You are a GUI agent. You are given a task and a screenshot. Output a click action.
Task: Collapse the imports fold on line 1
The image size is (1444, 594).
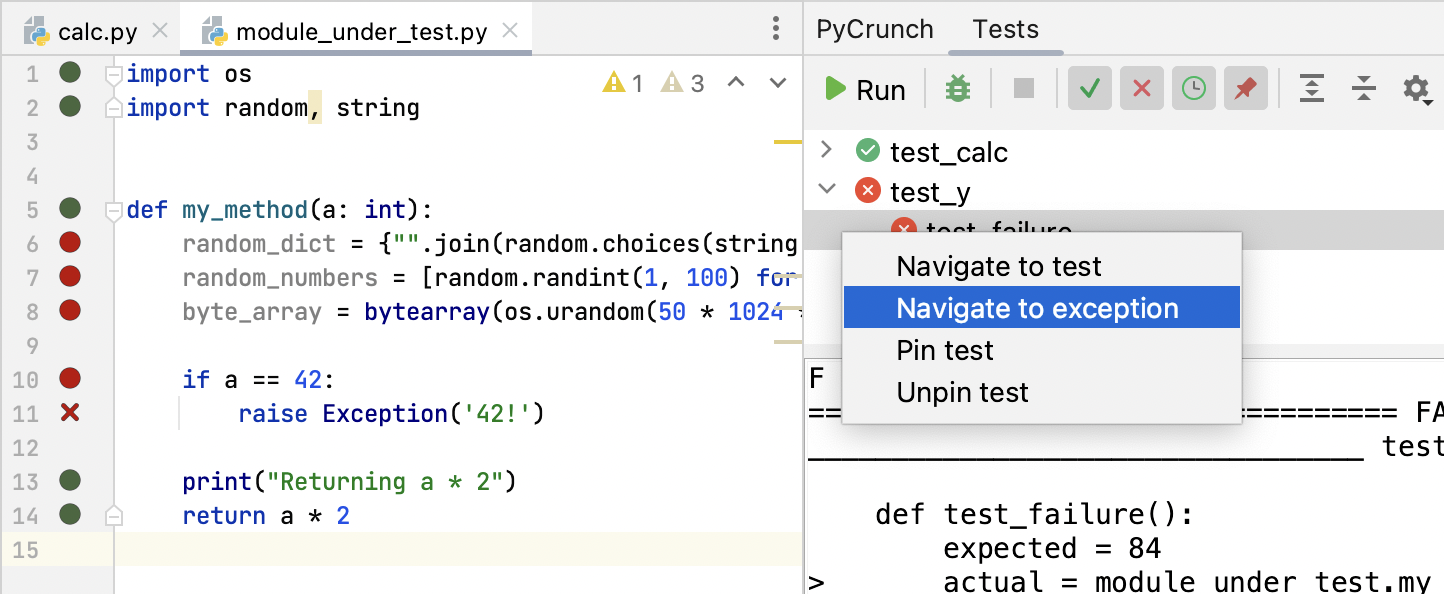pyautogui.click(x=114, y=74)
